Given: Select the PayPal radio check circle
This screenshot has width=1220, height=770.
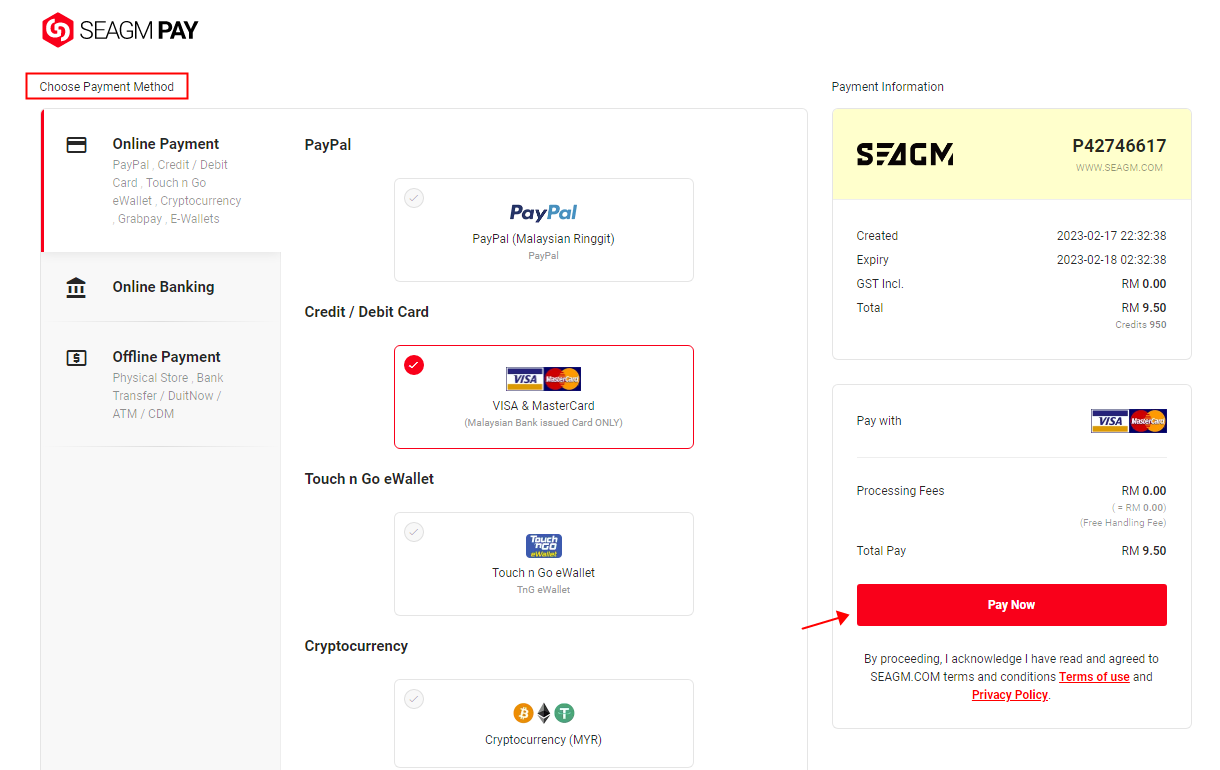Looking at the screenshot, I should click(x=414, y=198).
